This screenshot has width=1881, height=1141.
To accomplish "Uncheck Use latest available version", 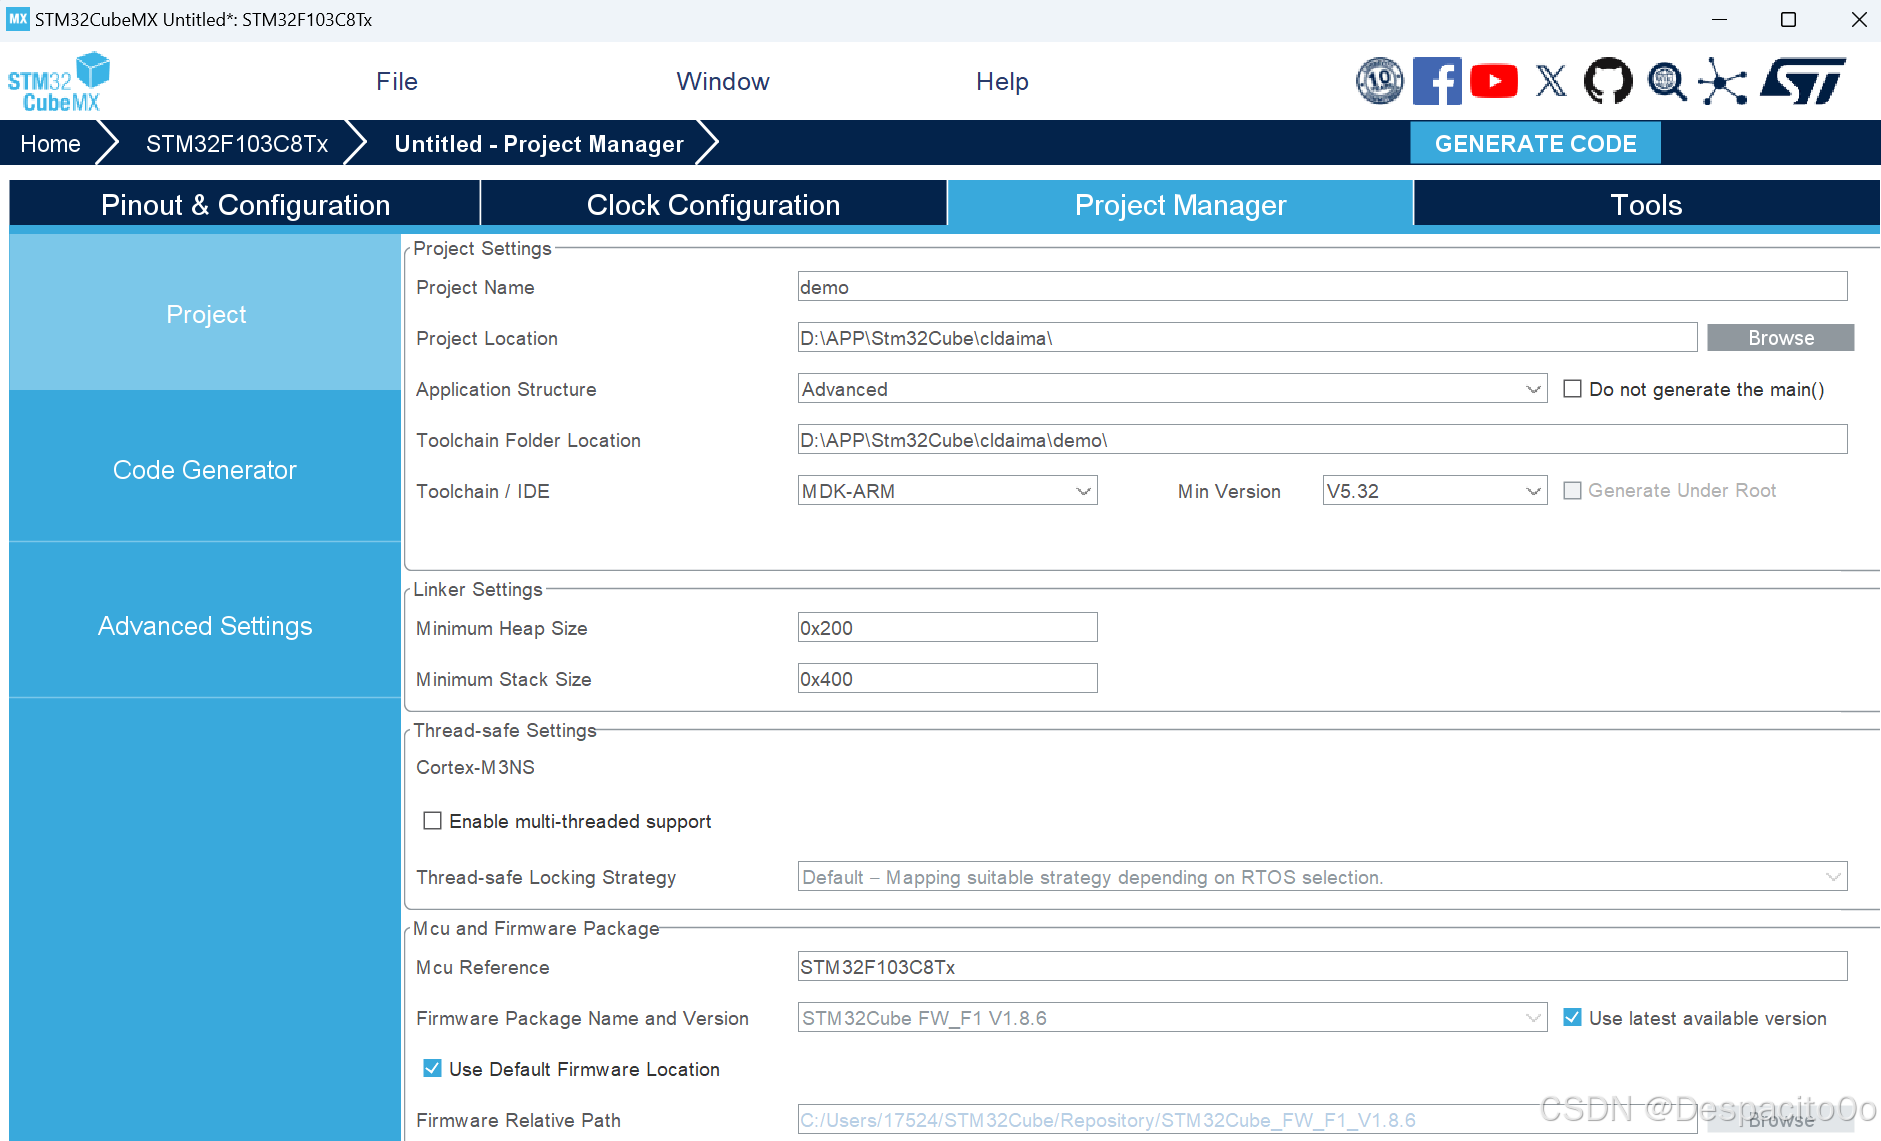I will click(x=1572, y=1017).
